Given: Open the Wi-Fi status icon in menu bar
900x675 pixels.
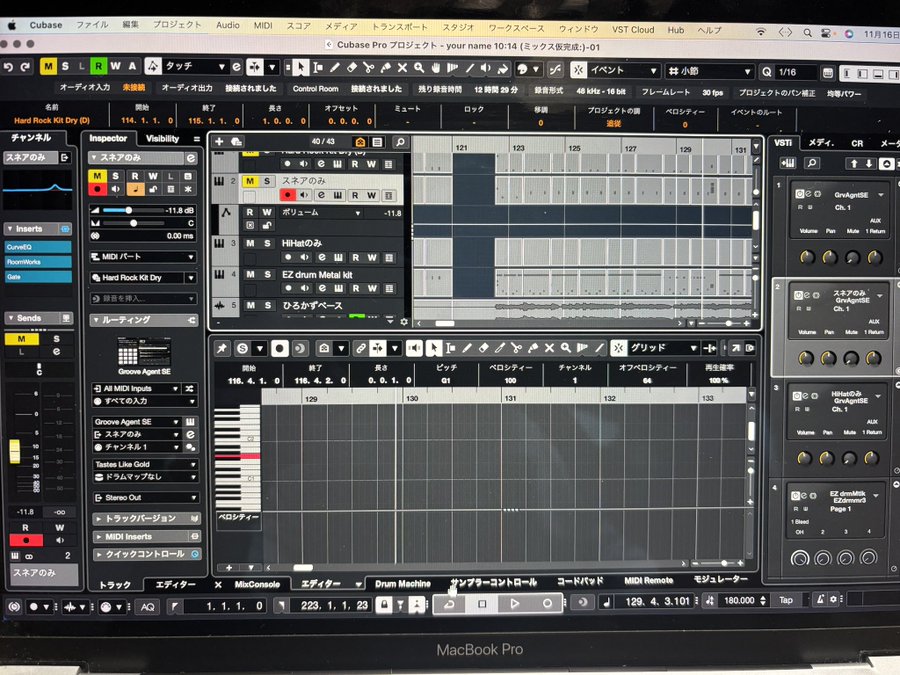Looking at the screenshot, I should pos(761,32).
